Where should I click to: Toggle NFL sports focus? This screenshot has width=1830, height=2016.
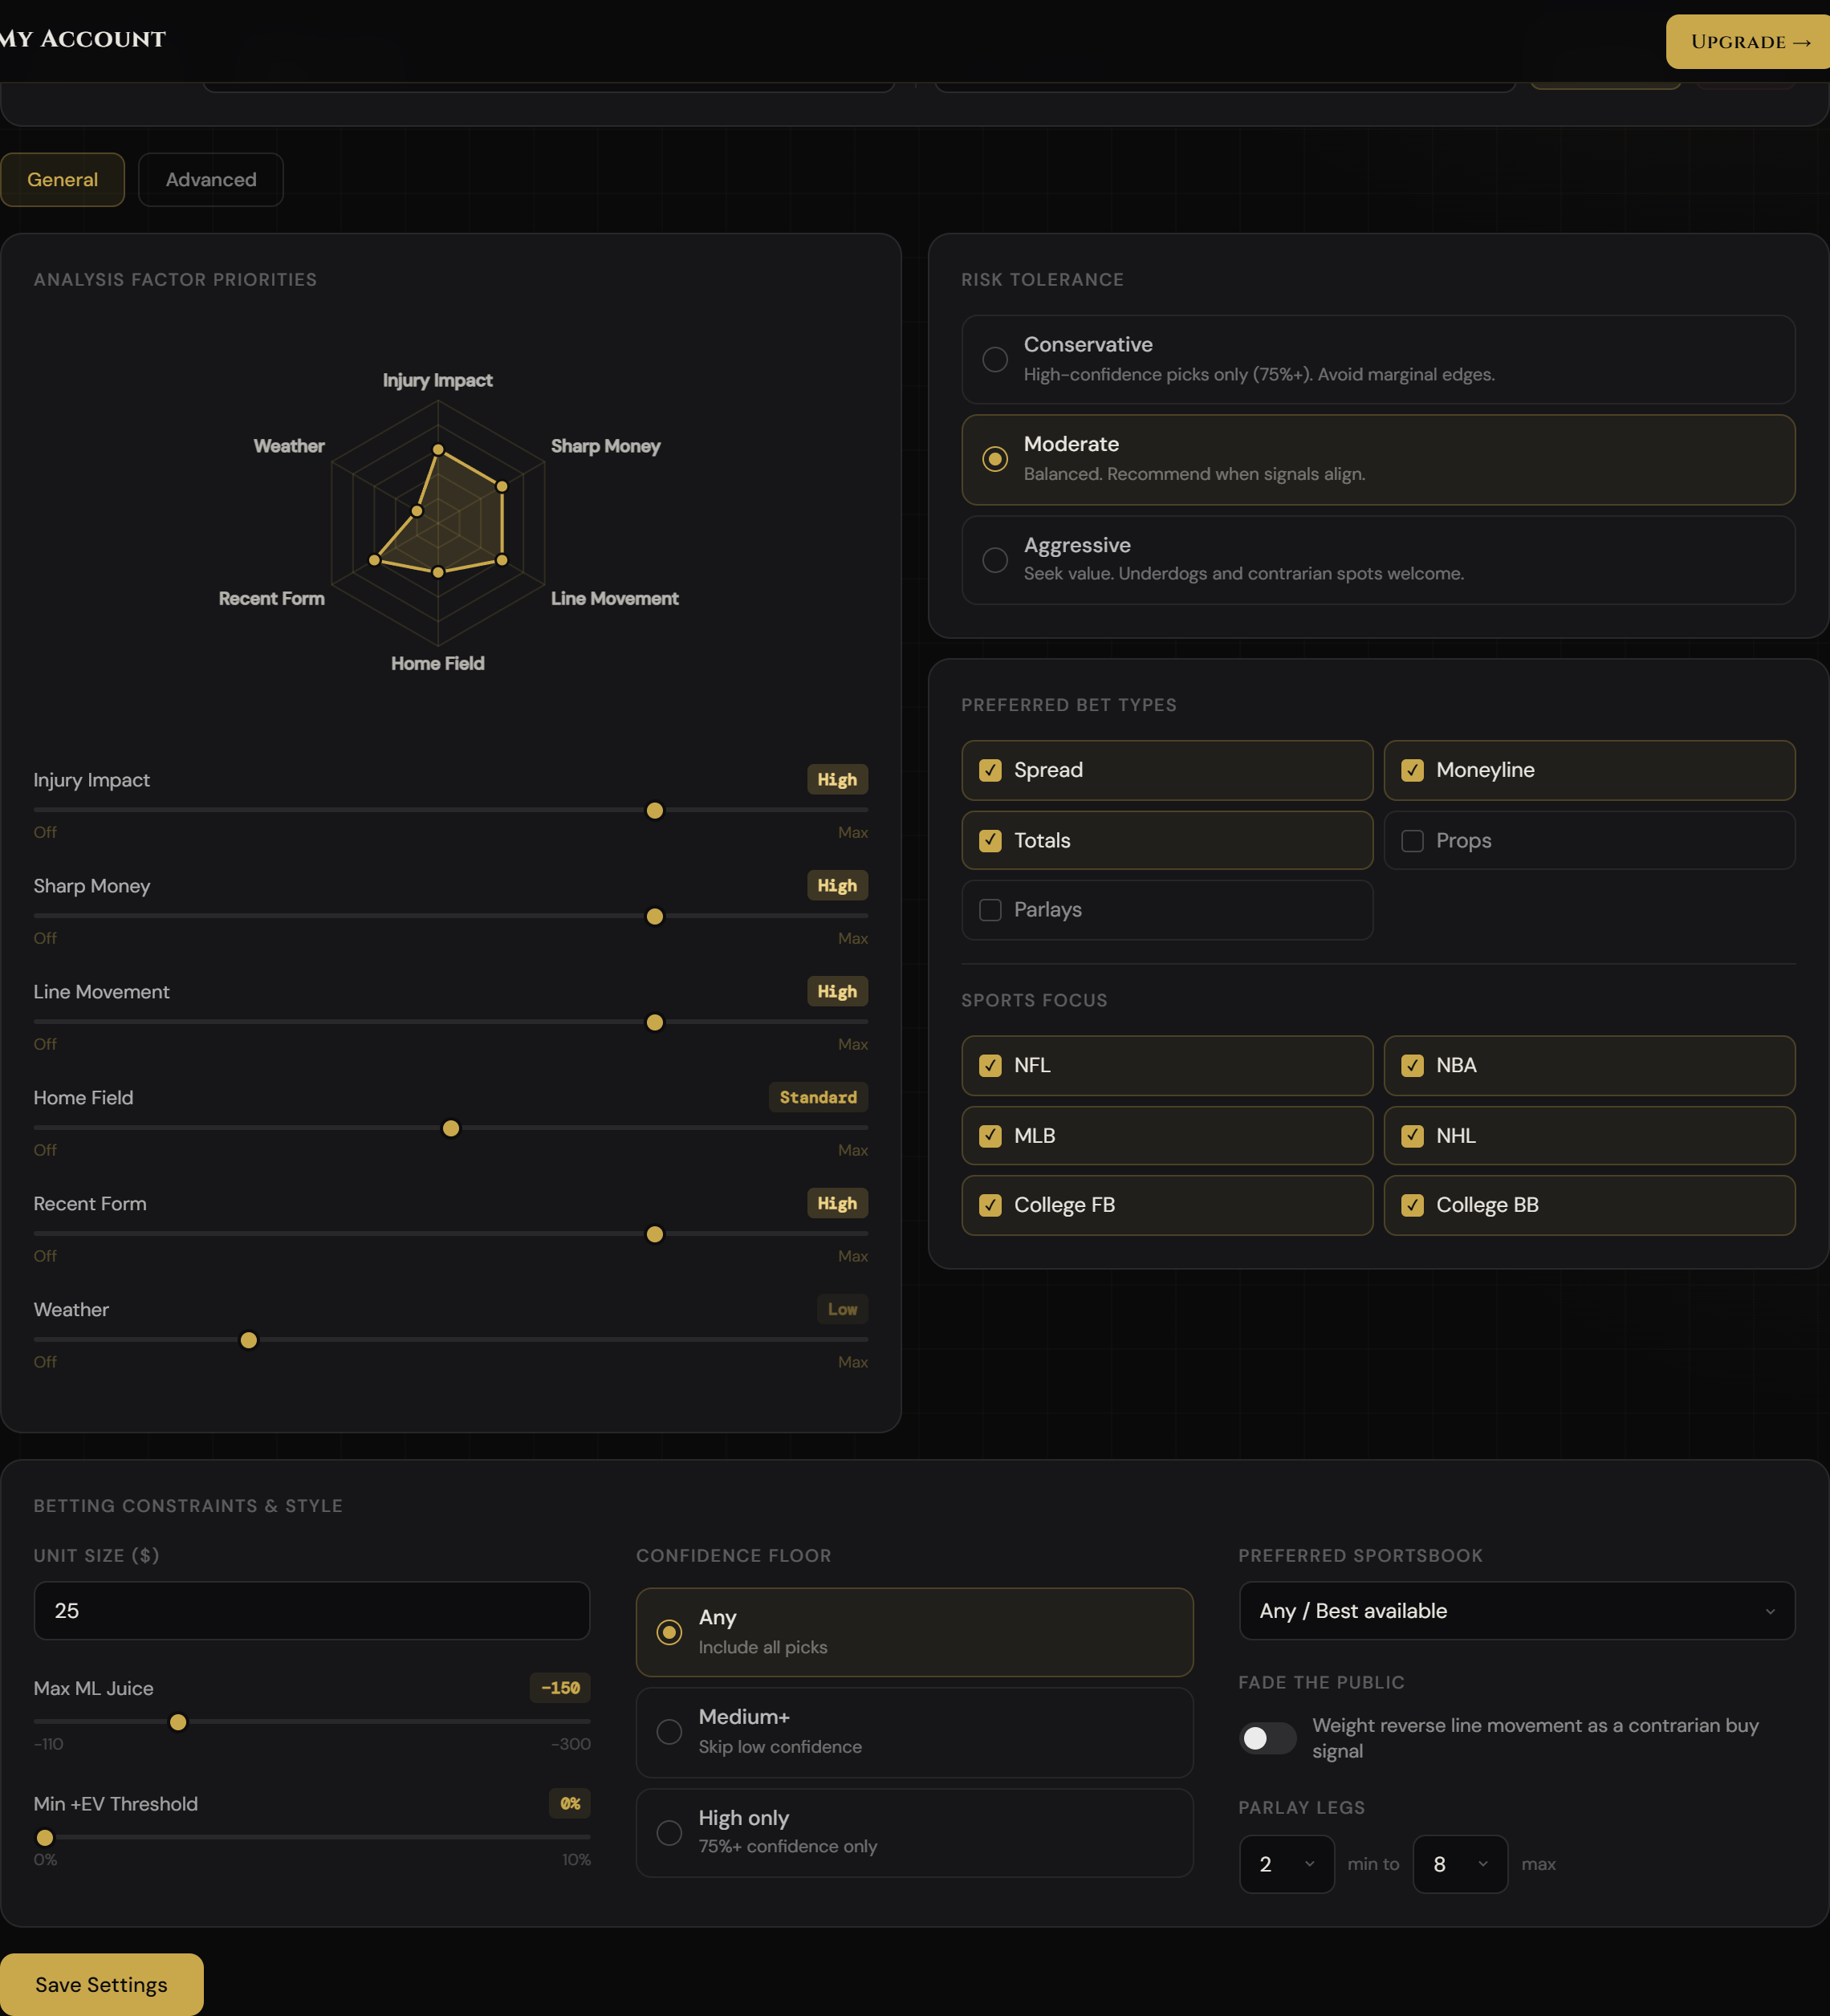pyautogui.click(x=1167, y=1065)
